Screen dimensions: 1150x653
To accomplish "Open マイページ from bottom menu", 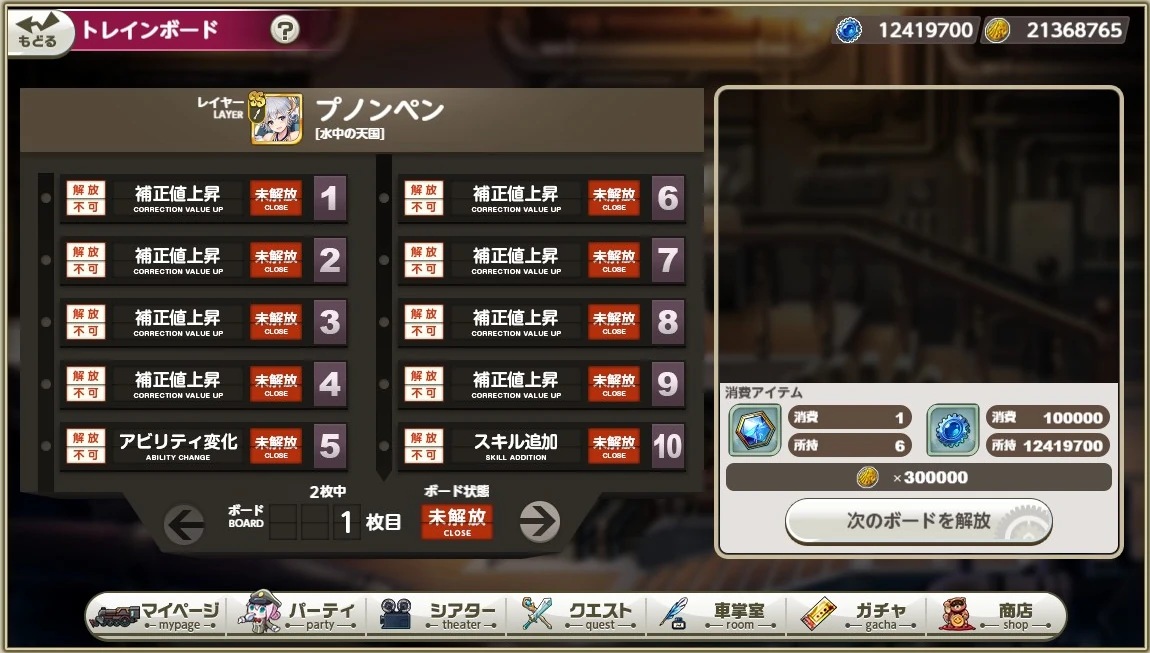I will (156, 615).
